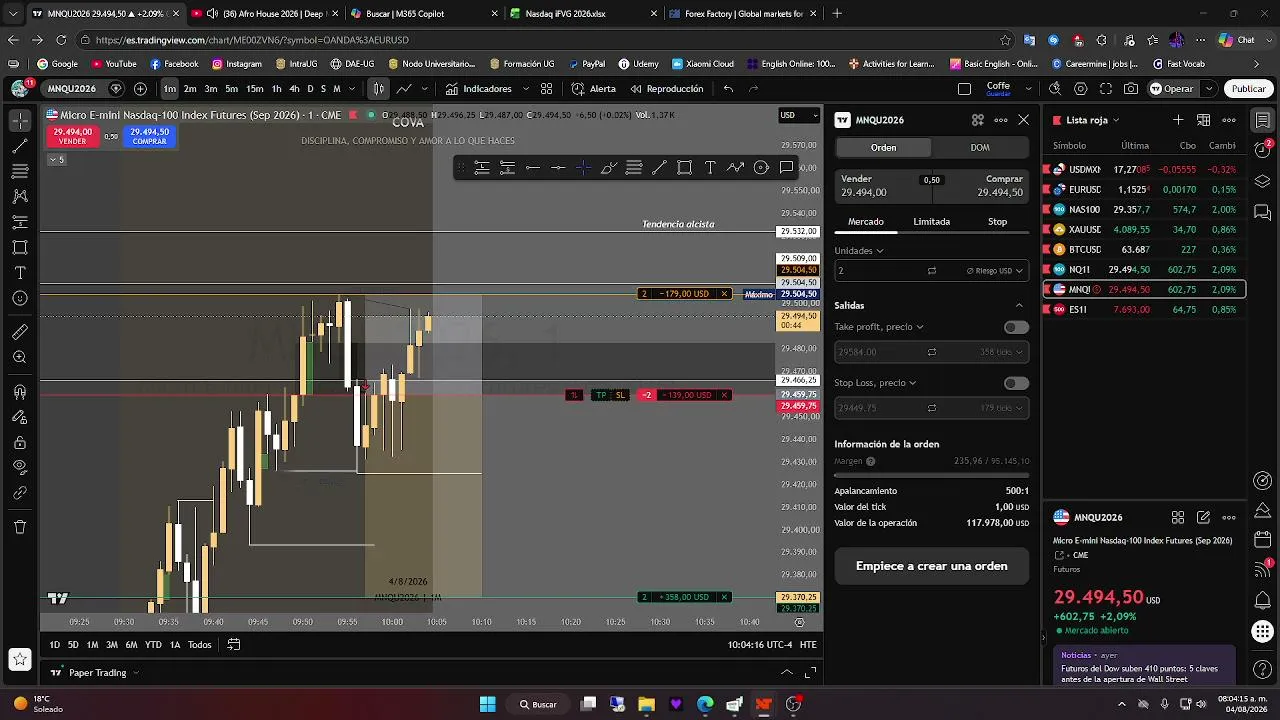Open order panel settings grid icon
Screen dimensions: 1280x720
(977, 120)
